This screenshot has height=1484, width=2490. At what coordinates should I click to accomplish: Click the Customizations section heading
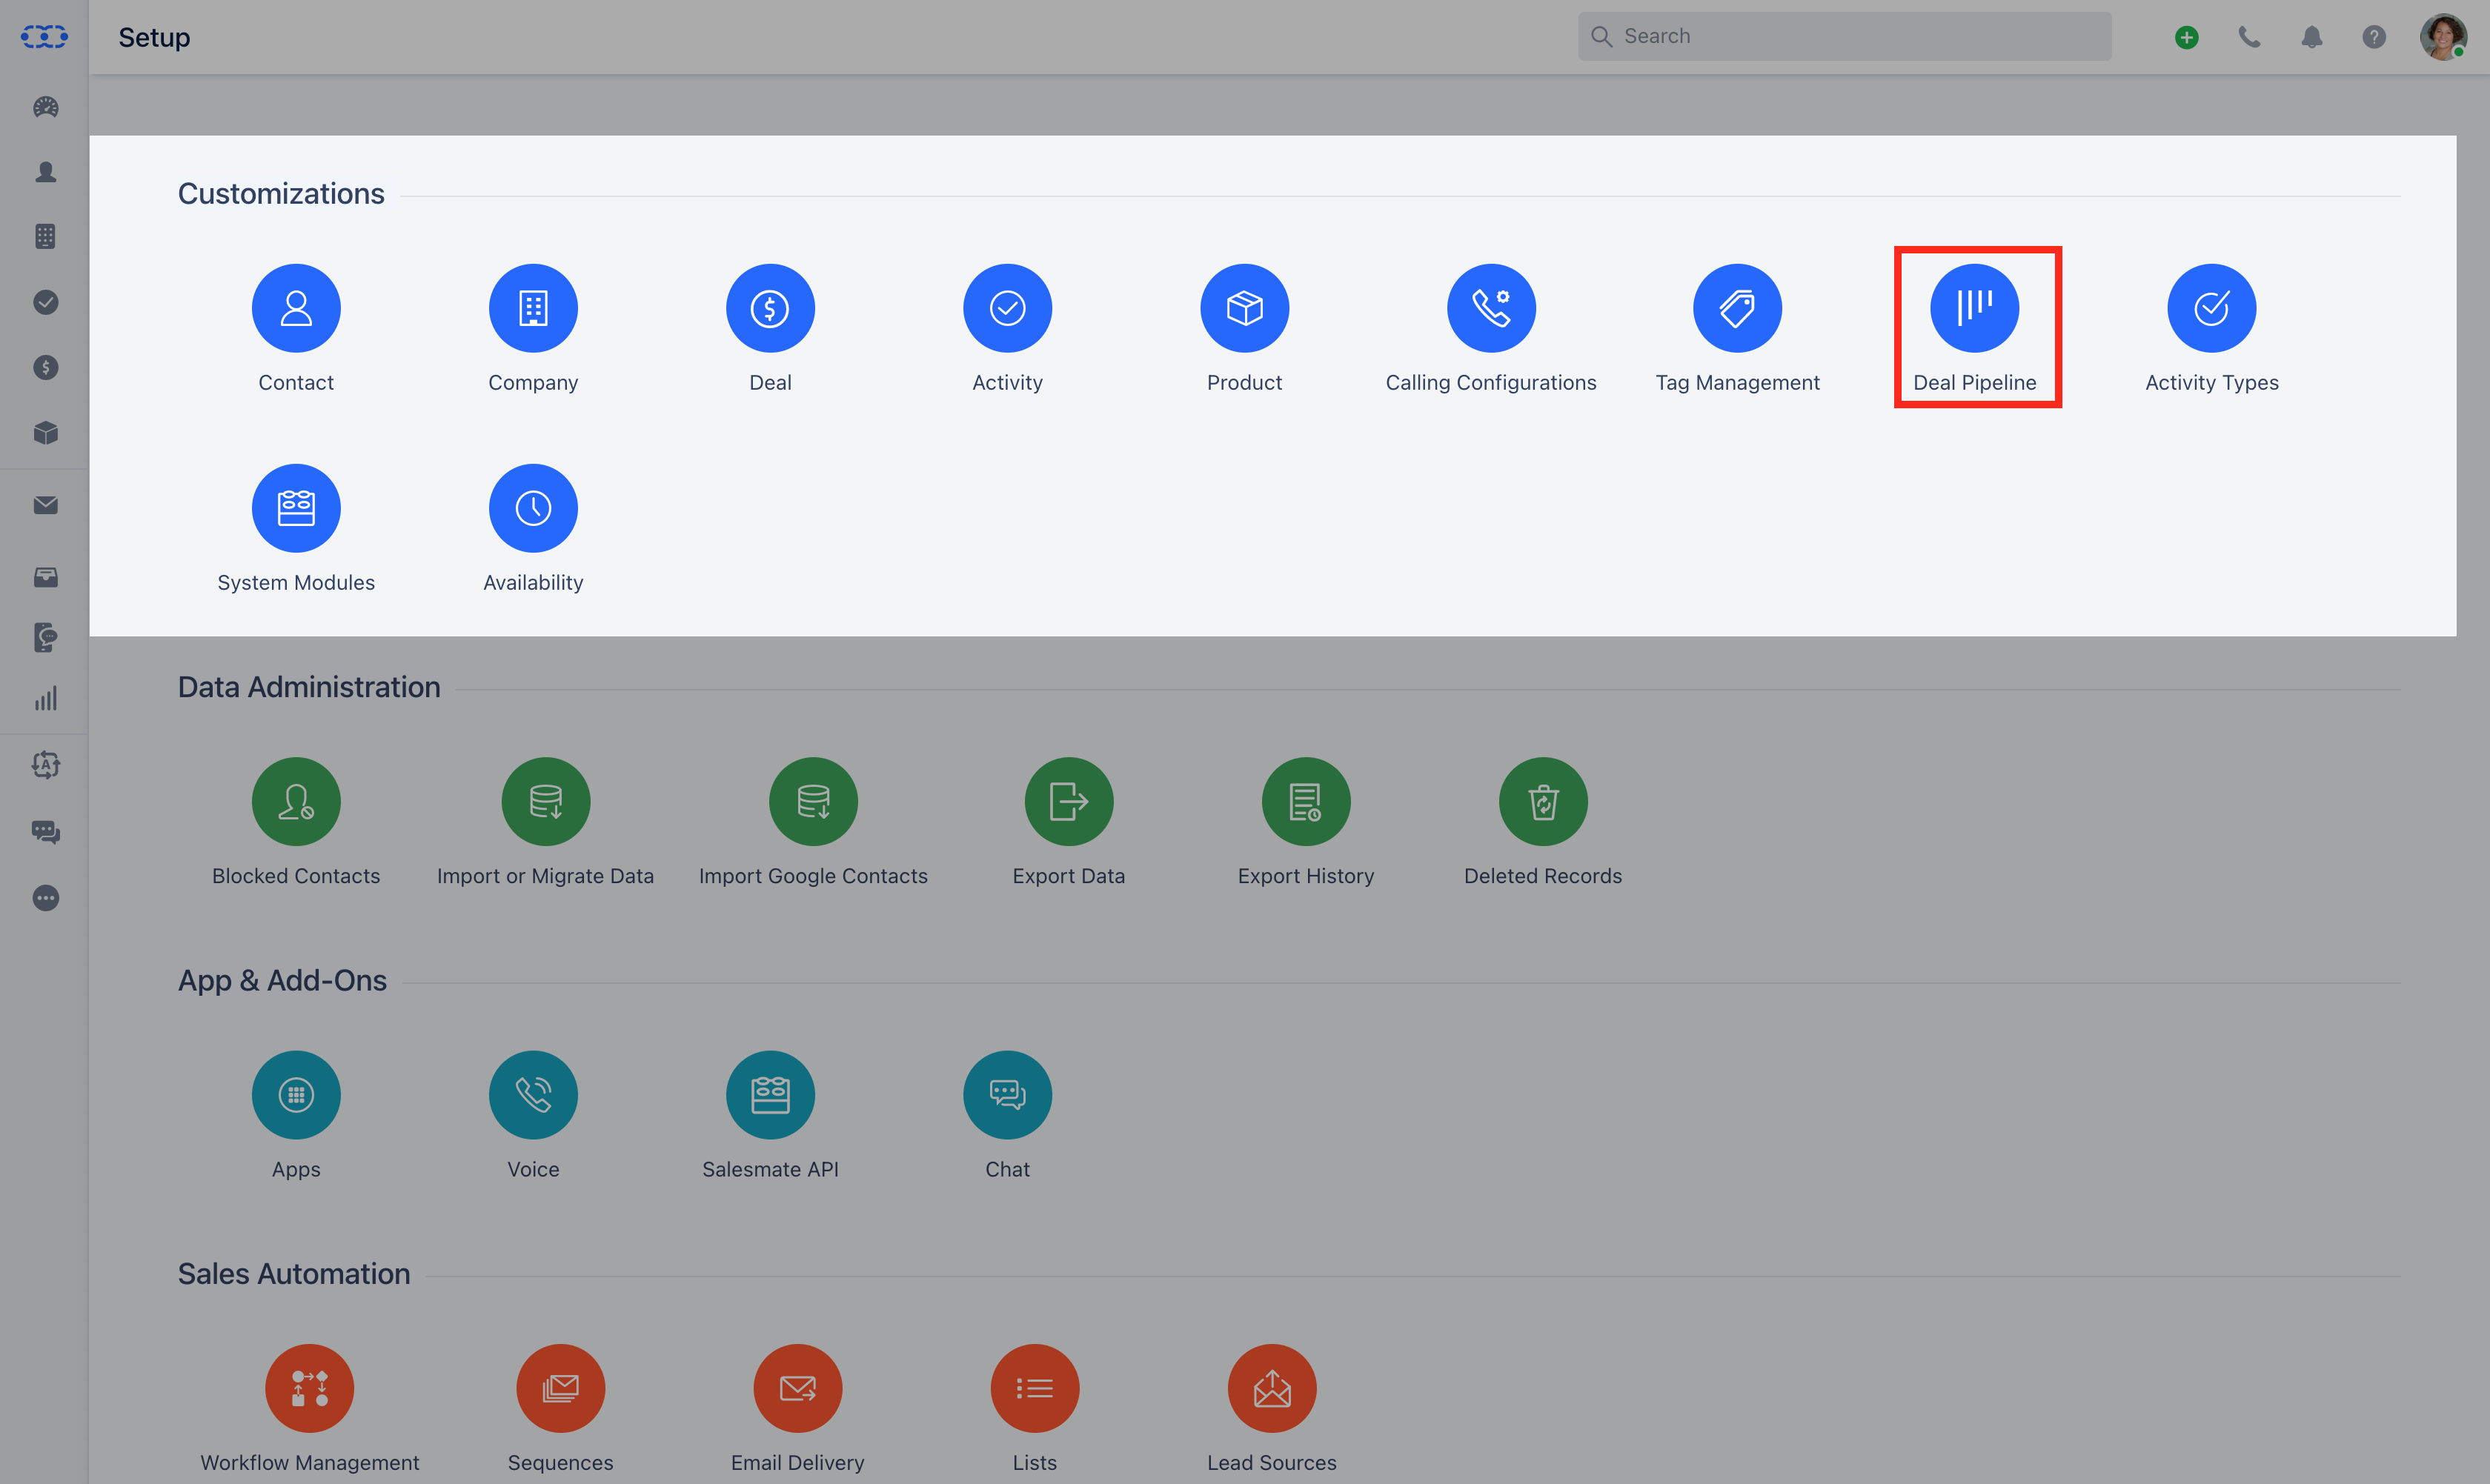(281, 193)
